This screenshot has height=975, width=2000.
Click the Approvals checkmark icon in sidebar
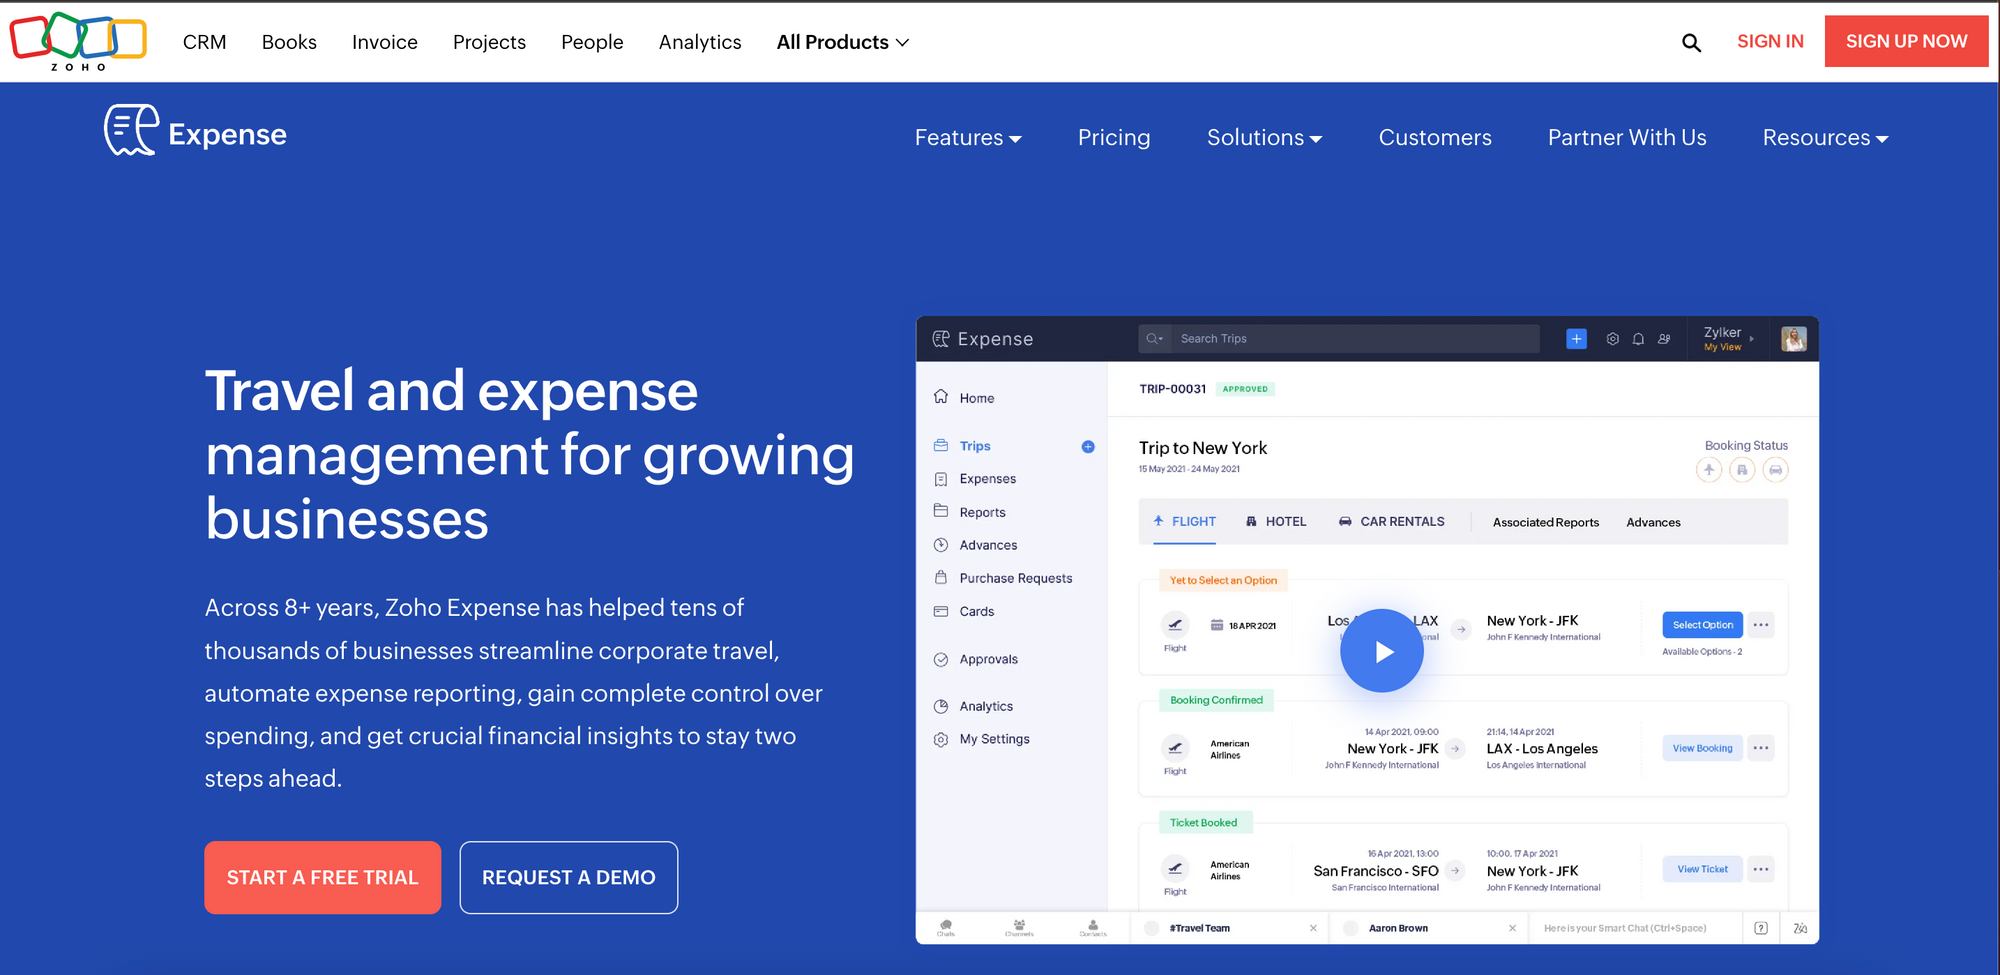941,659
